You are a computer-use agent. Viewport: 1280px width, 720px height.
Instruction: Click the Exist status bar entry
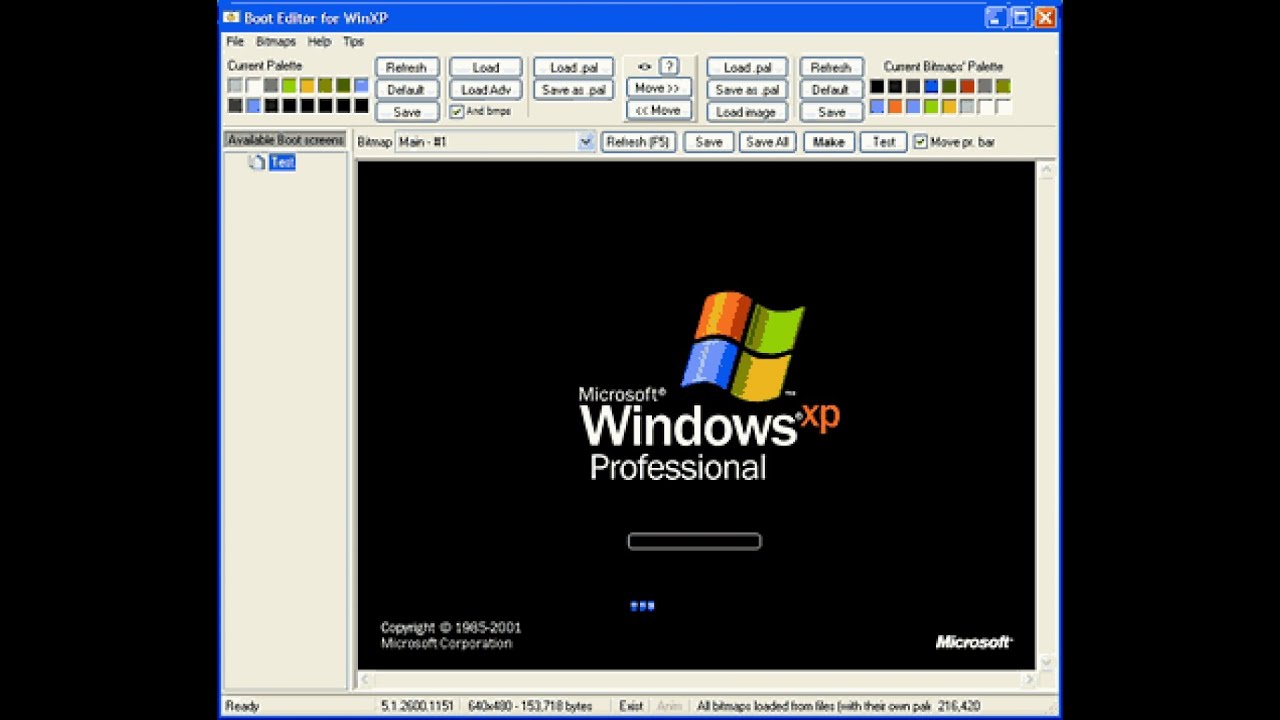631,706
